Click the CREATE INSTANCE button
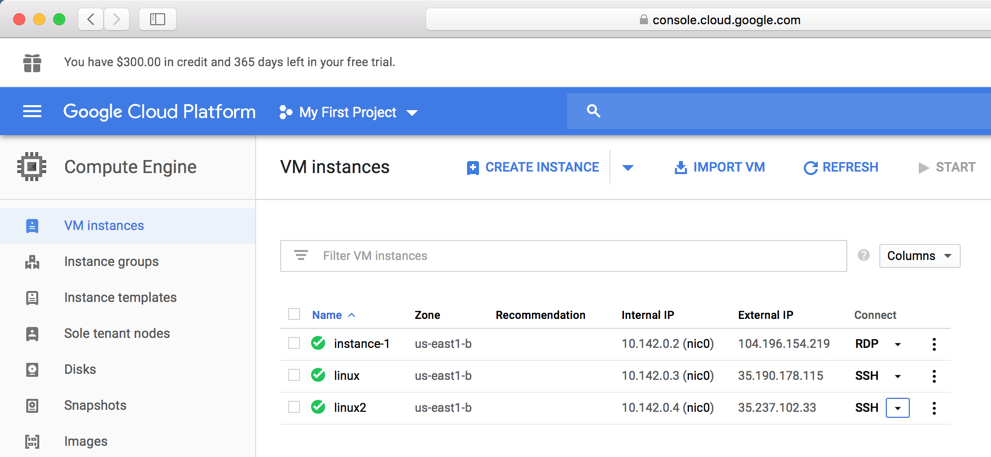This screenshot has height=457, width=991. [532, 168]
